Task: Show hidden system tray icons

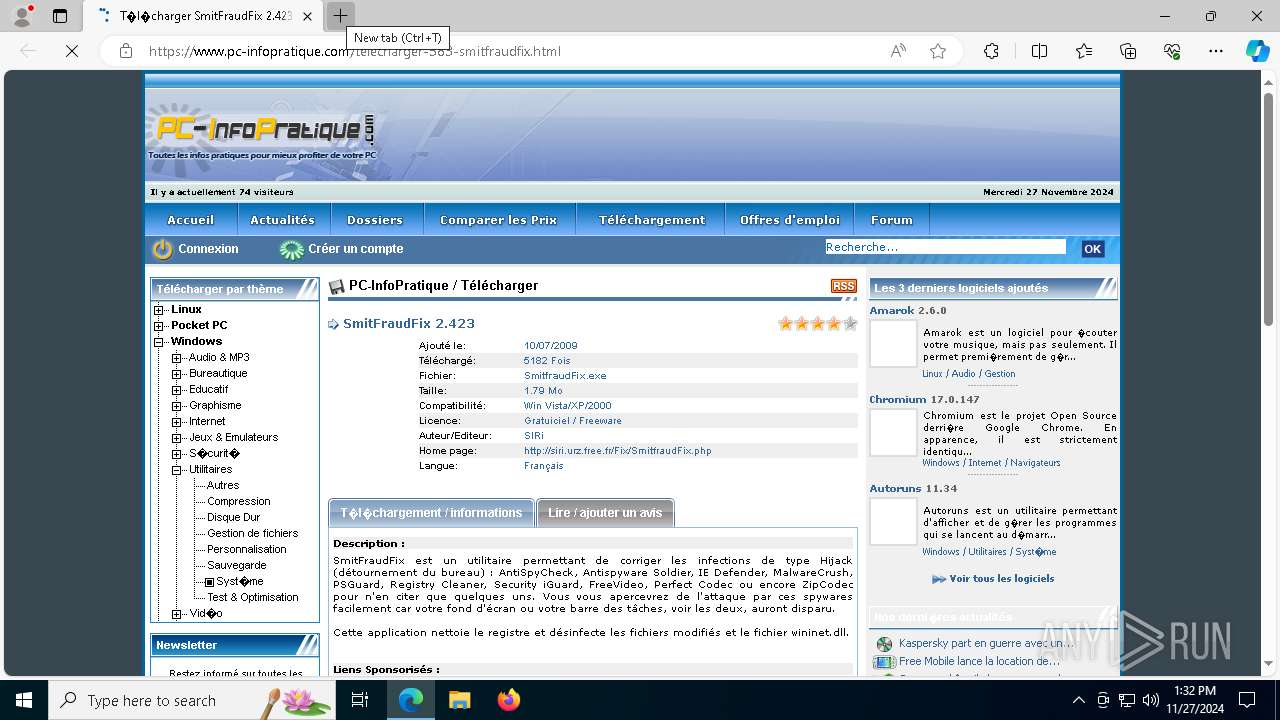Action: point(1078,700)
